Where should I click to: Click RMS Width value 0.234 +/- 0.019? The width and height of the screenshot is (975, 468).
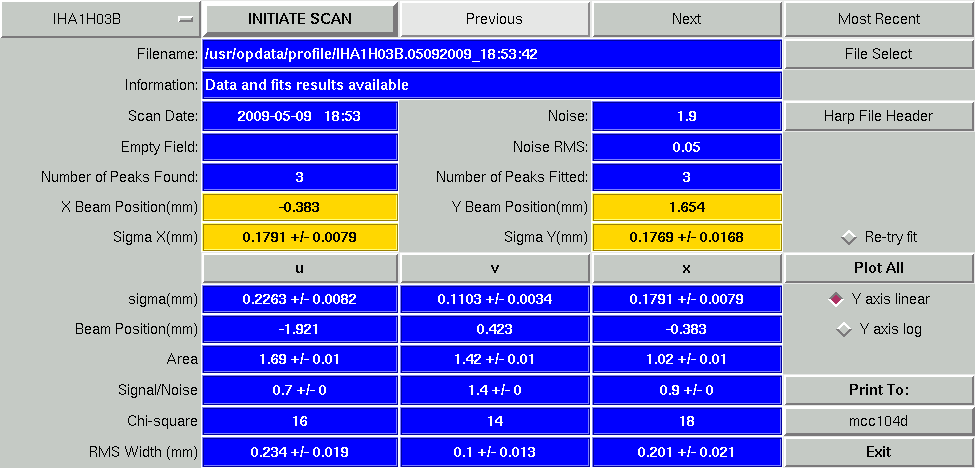[x=300, y=452]
